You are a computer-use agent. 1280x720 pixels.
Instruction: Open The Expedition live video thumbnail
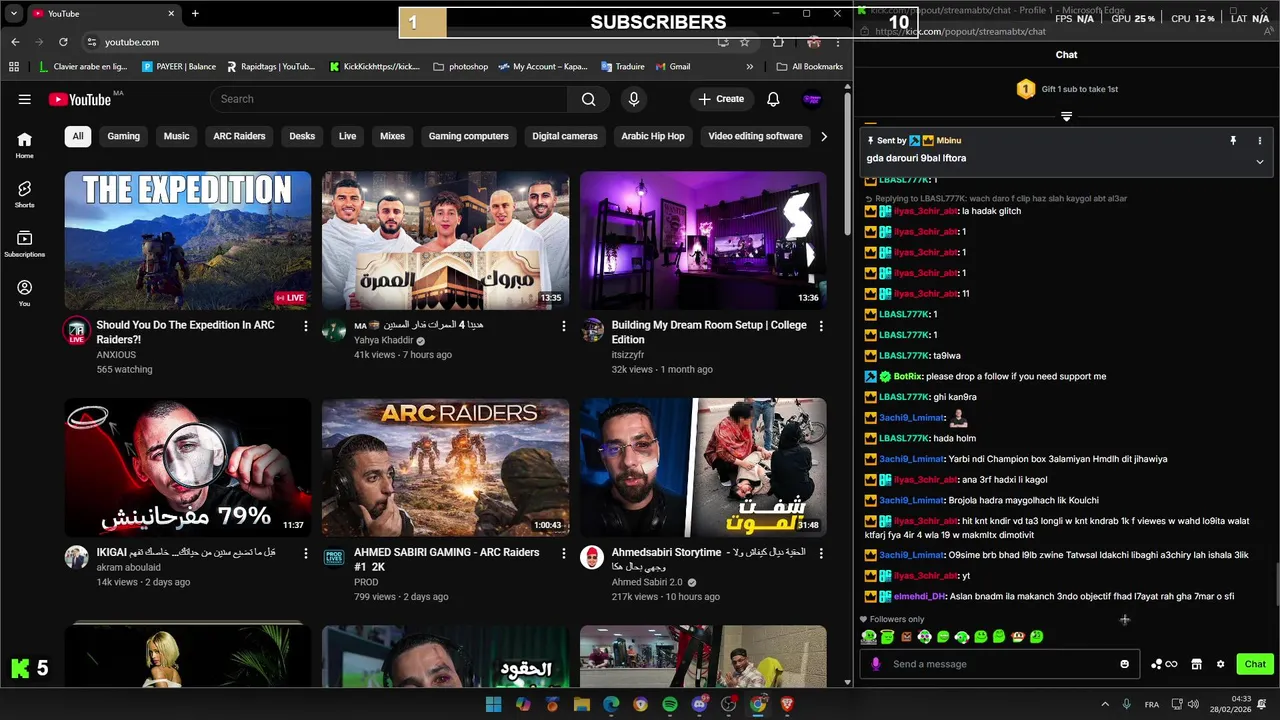pyautogui.click(x=188, y=240)
